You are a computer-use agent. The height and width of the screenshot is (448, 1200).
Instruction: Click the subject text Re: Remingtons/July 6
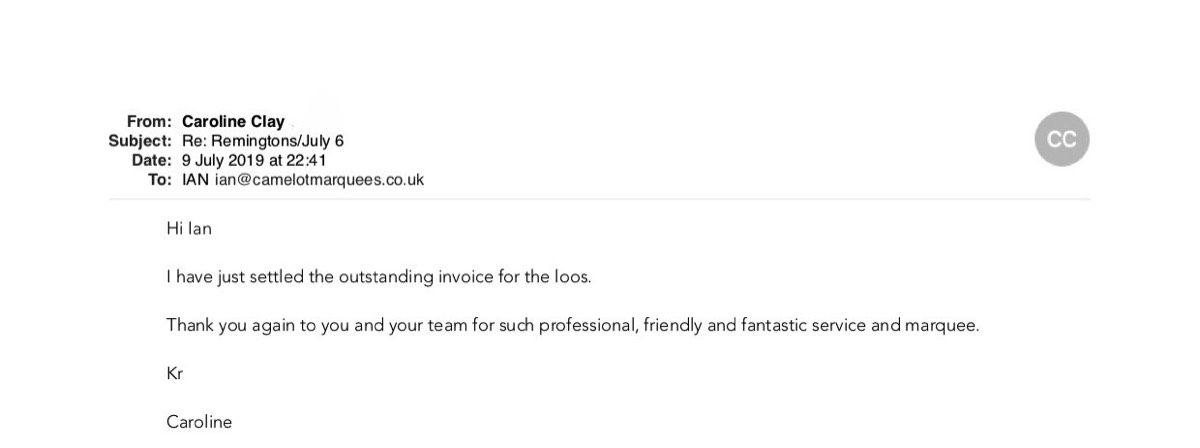click(263, 141)
